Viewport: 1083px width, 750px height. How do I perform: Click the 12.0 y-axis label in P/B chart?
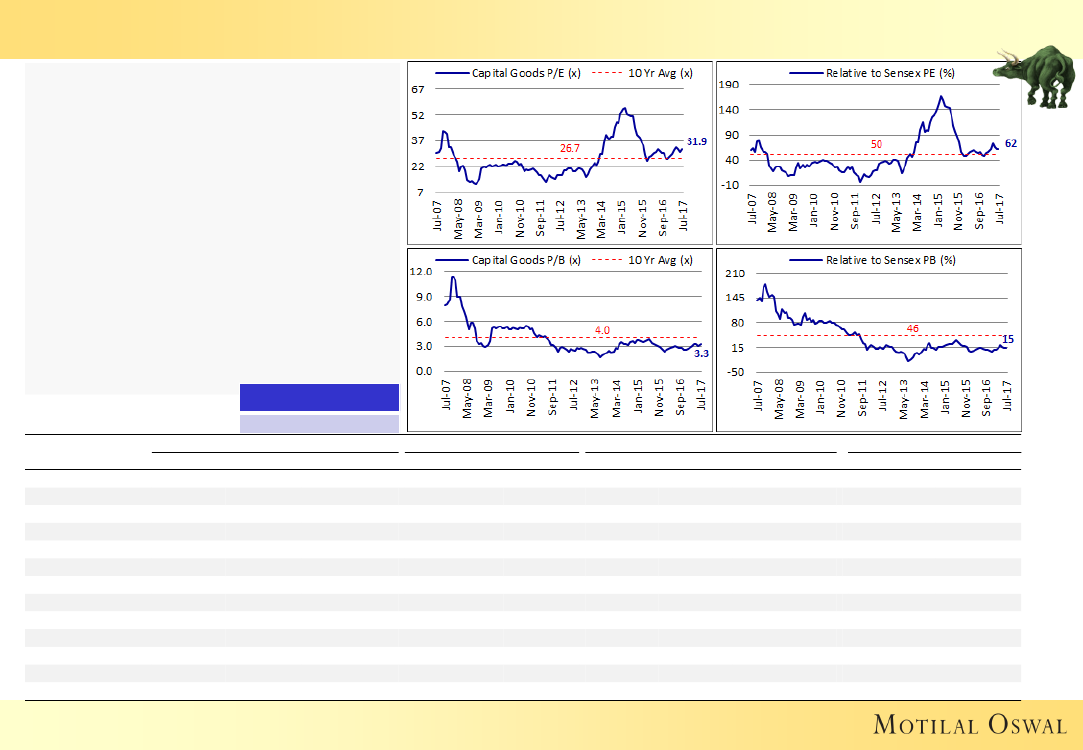tap(420, 272)
